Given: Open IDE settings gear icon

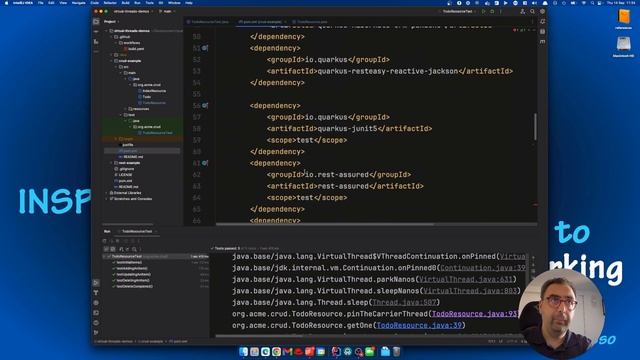Looking at the screenshot, I should [x=542, y=11].
